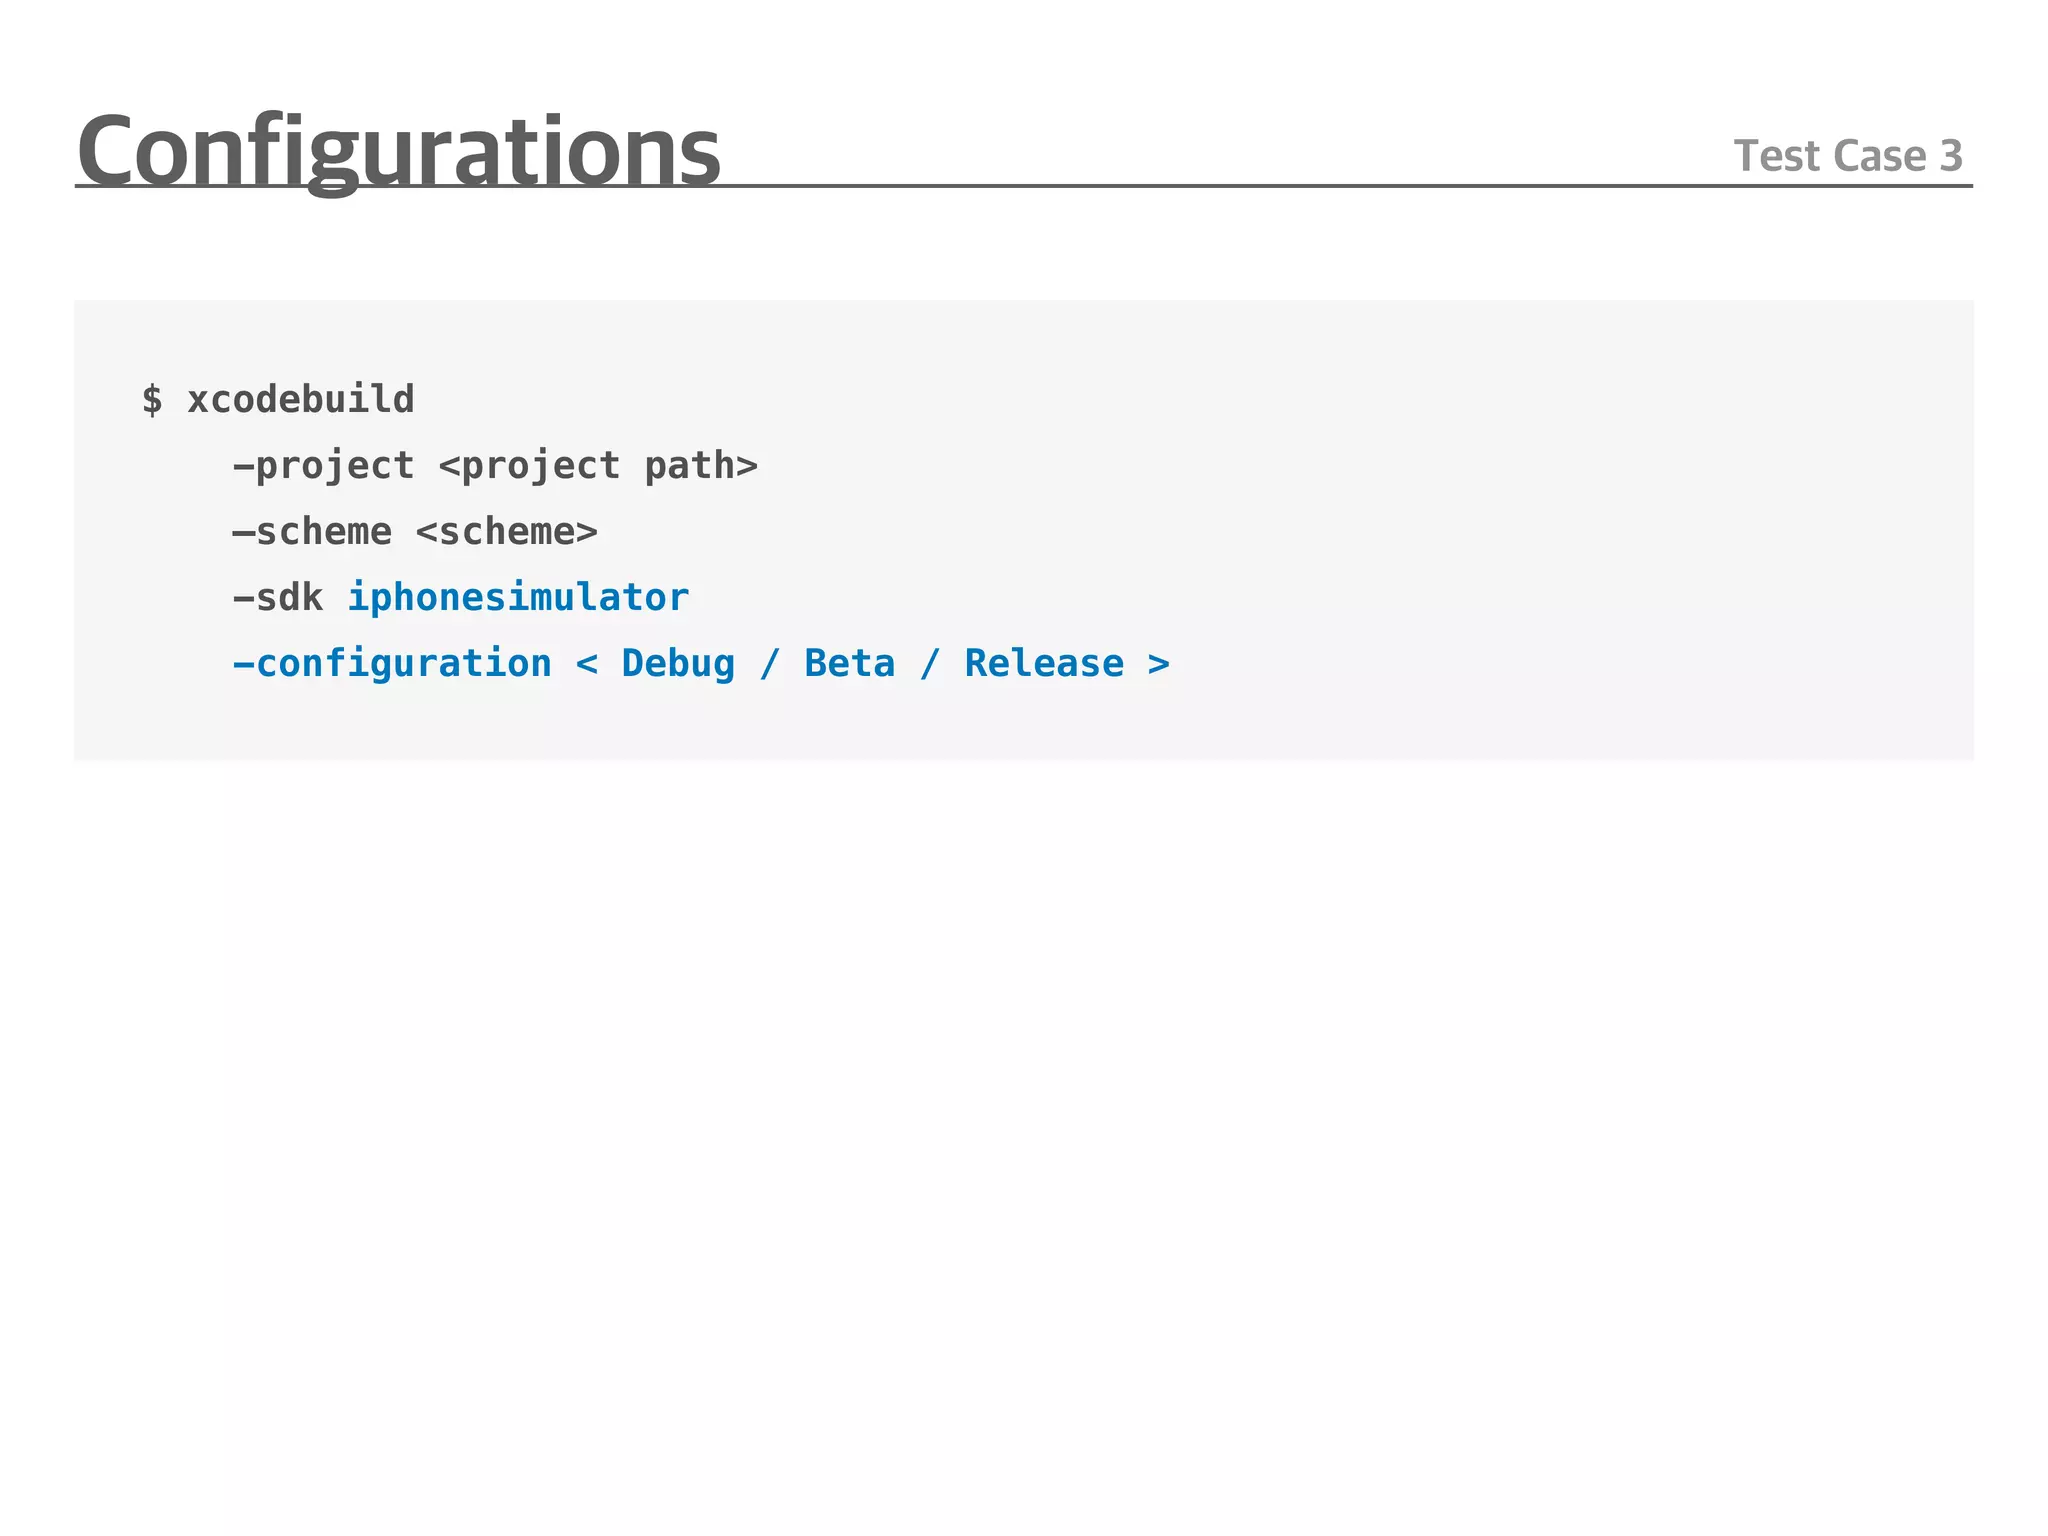Click the Release configuration option
Image resolution: width=2048 pixels, height=1536 pixels.
tap(1043, 664)
